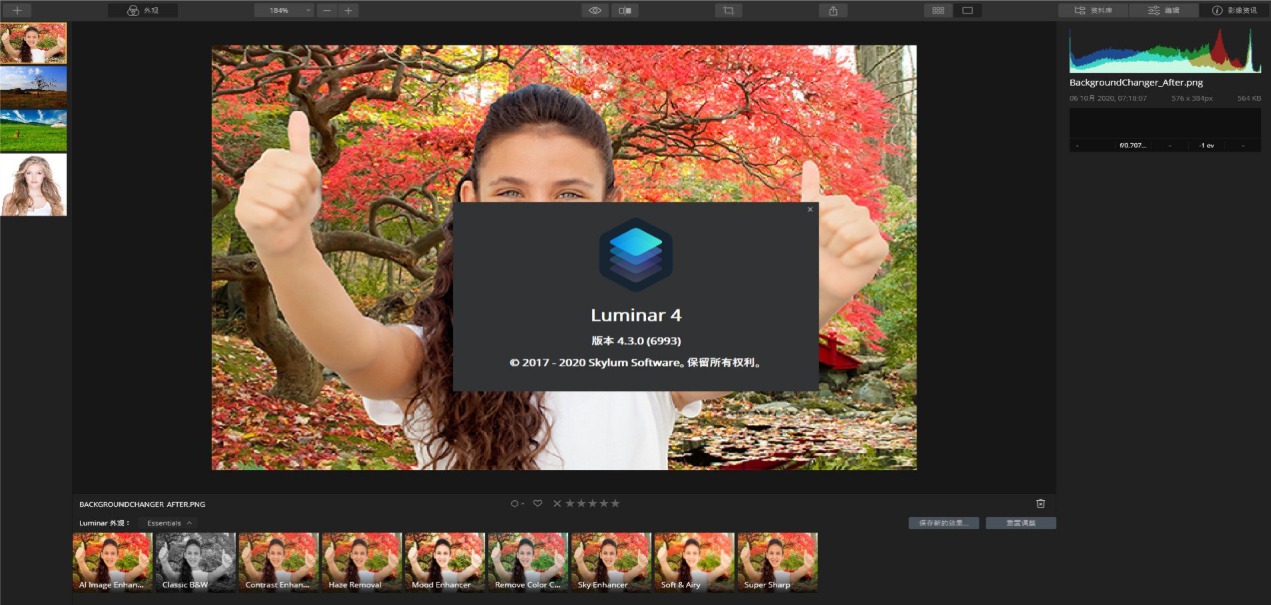Apply the Remove Color Cast look
The height and width of the screenshot is (605, 1271).
(527, 562)
